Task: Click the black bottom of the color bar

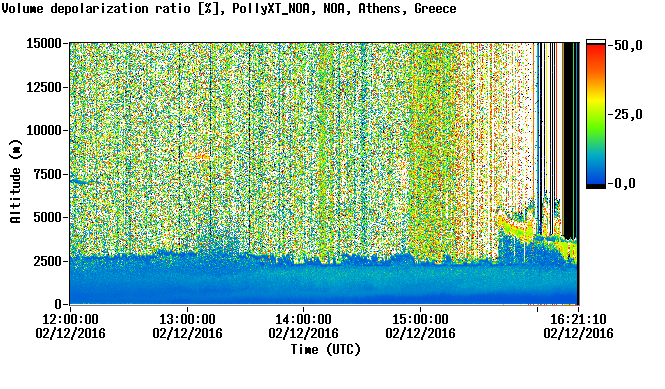Action: click(596, 186)
